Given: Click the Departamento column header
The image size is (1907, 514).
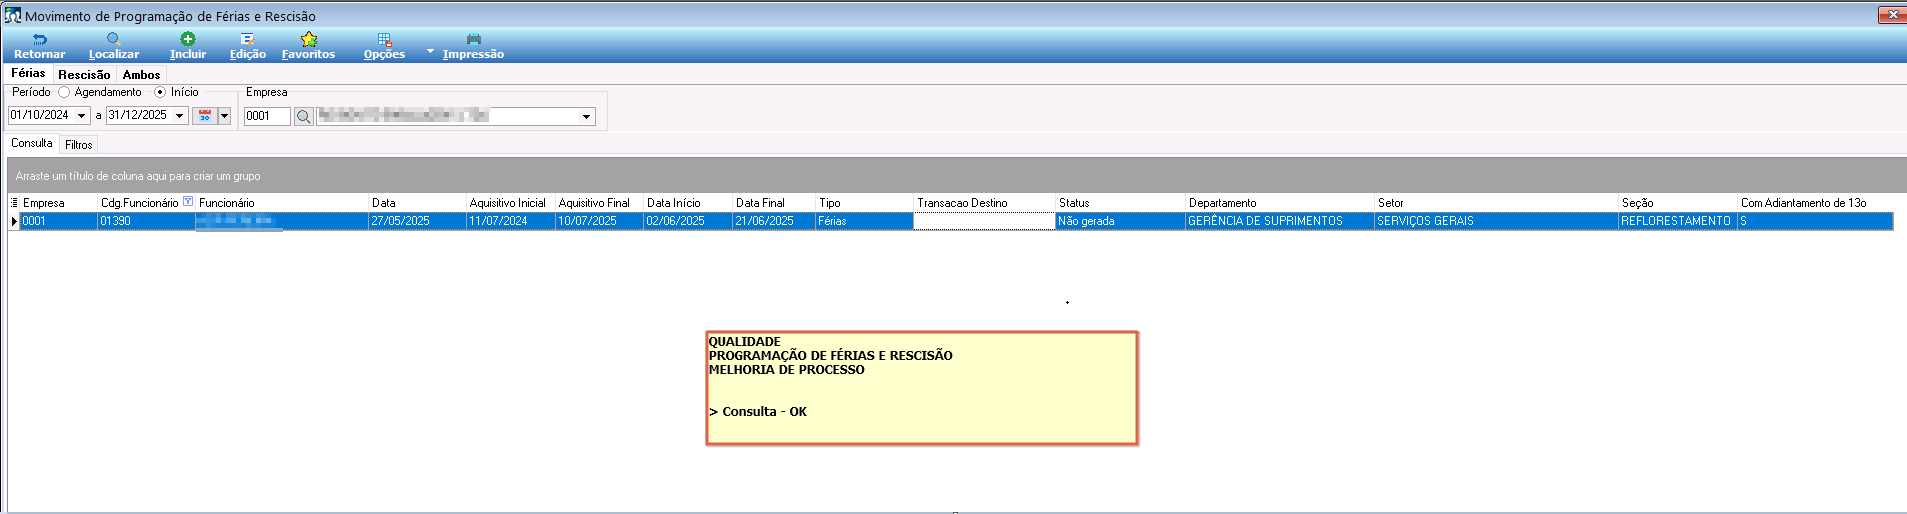Looking at the screenshot, I should pyautogui.click(x=1280, y=203).
